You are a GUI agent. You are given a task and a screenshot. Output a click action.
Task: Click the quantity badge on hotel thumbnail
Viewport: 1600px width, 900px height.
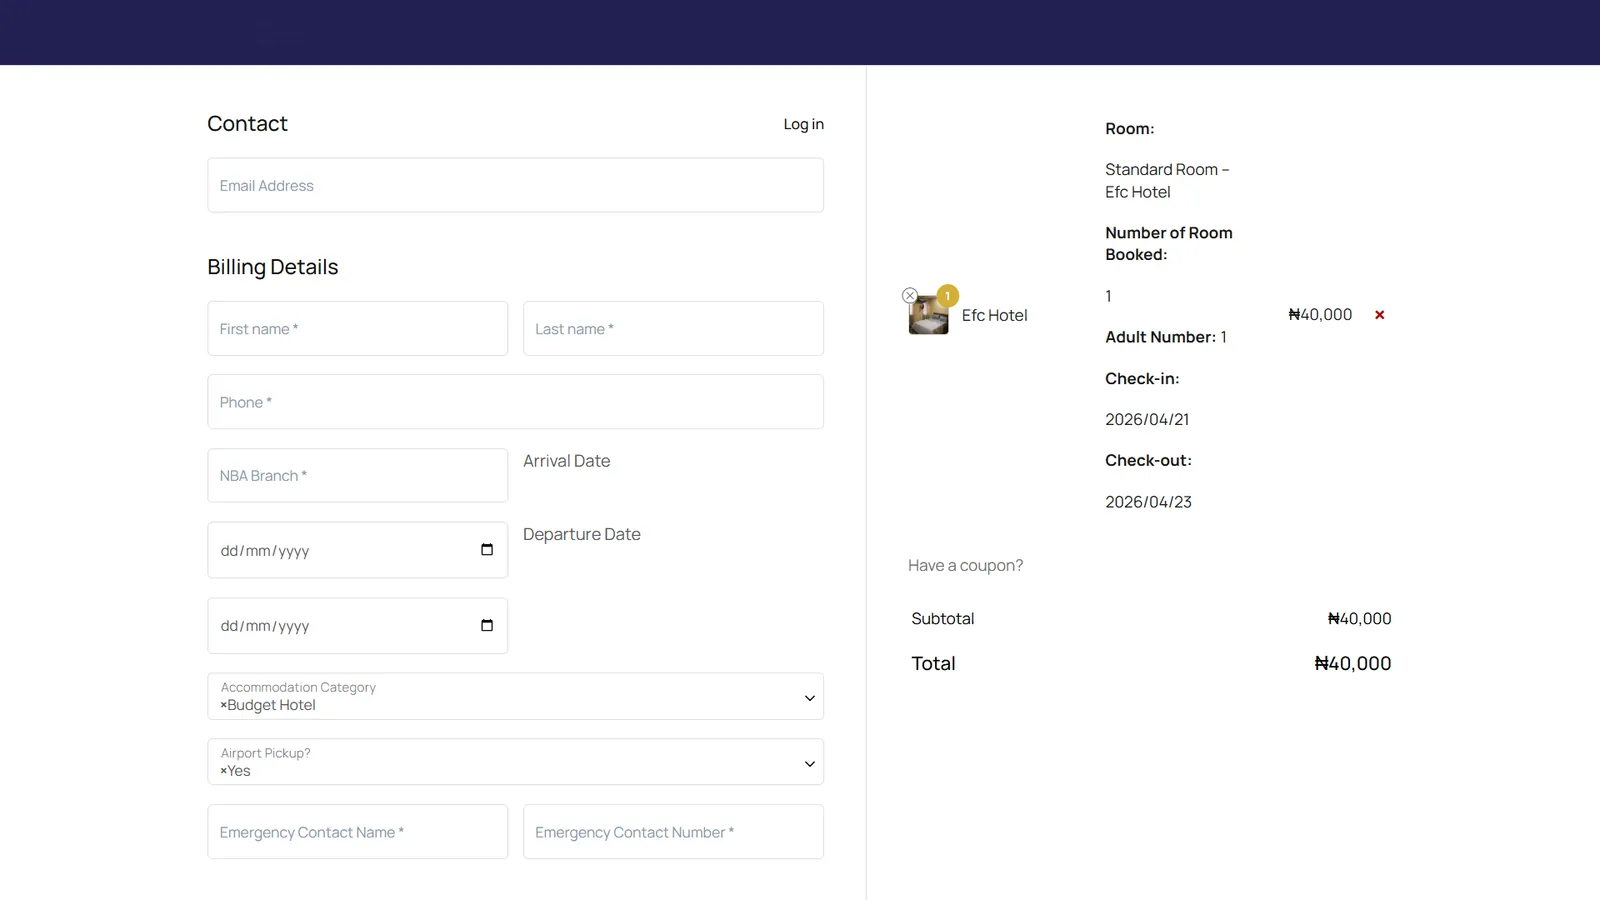948,296
